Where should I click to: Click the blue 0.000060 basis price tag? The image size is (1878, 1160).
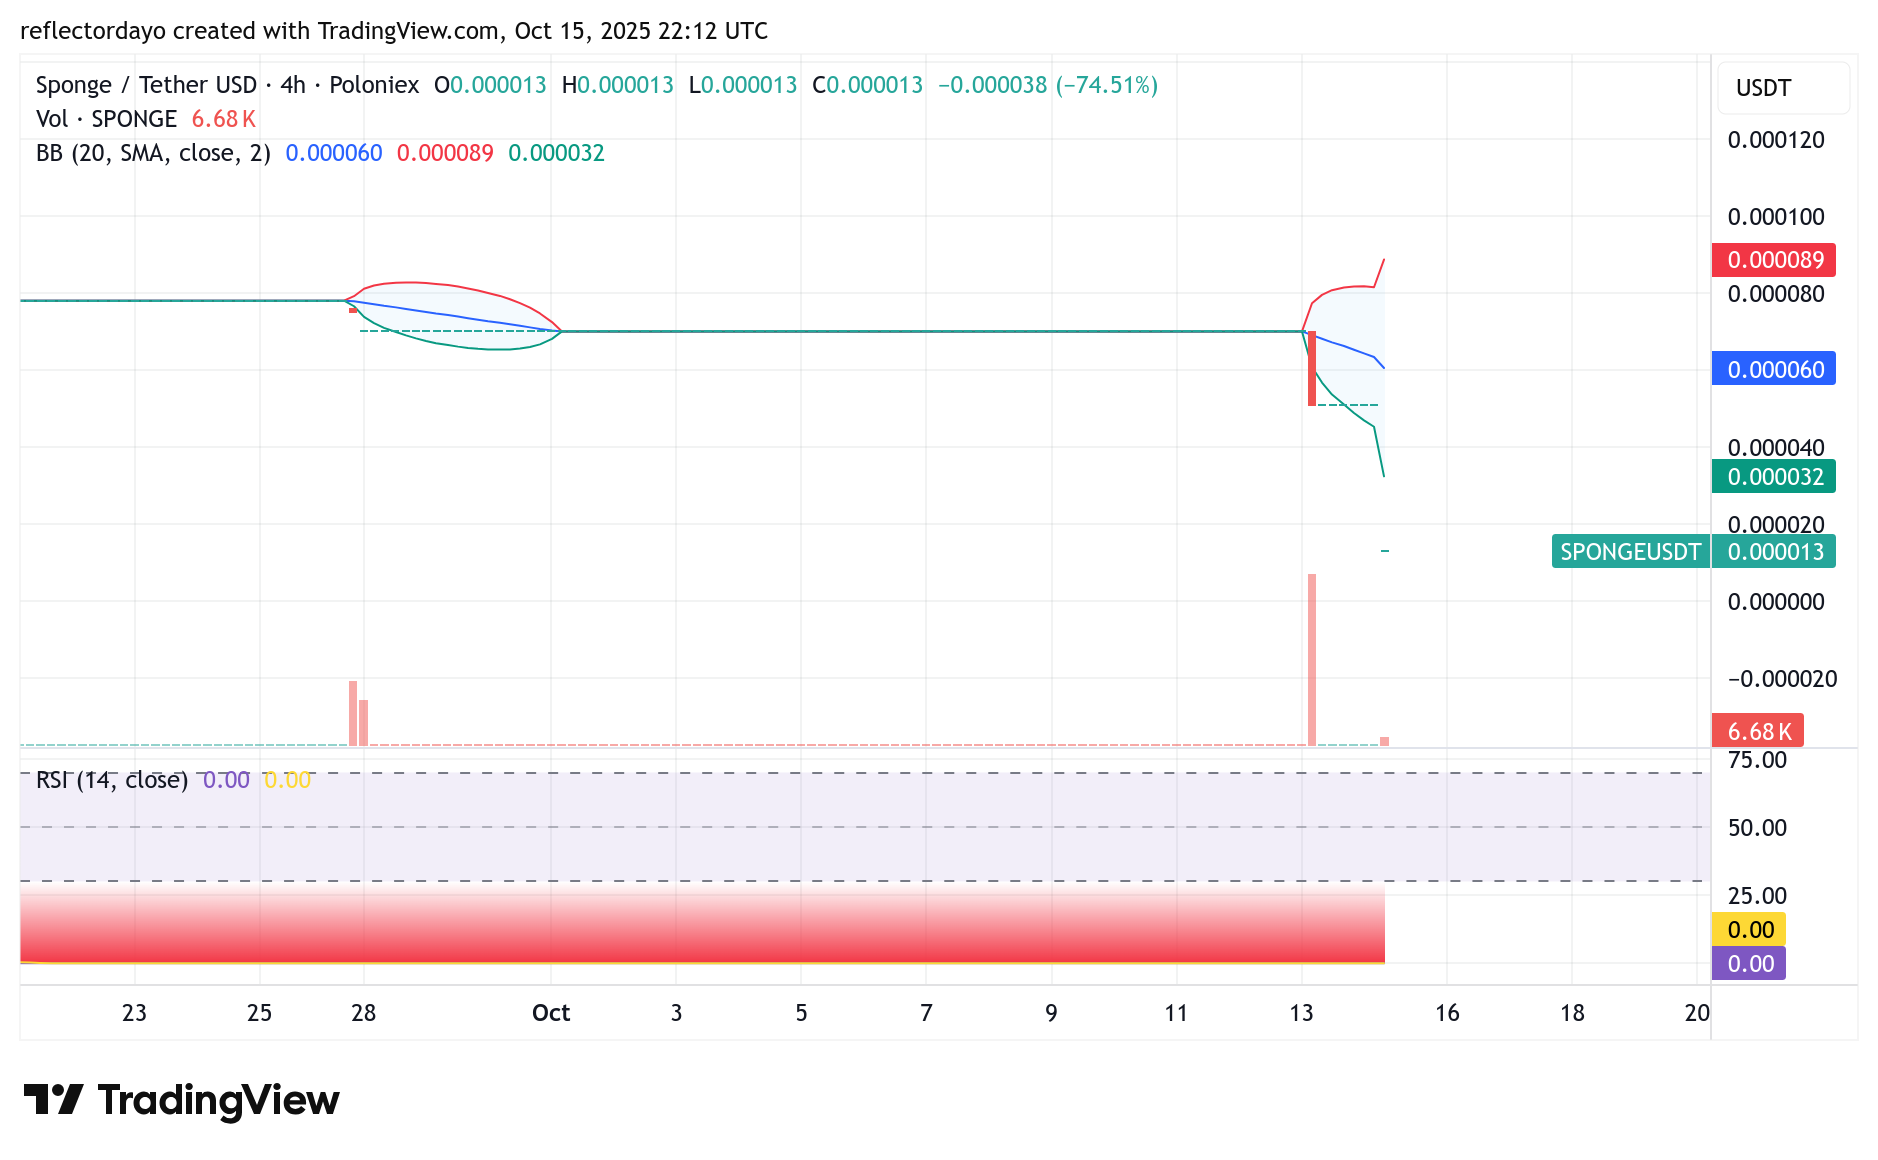1774,369
